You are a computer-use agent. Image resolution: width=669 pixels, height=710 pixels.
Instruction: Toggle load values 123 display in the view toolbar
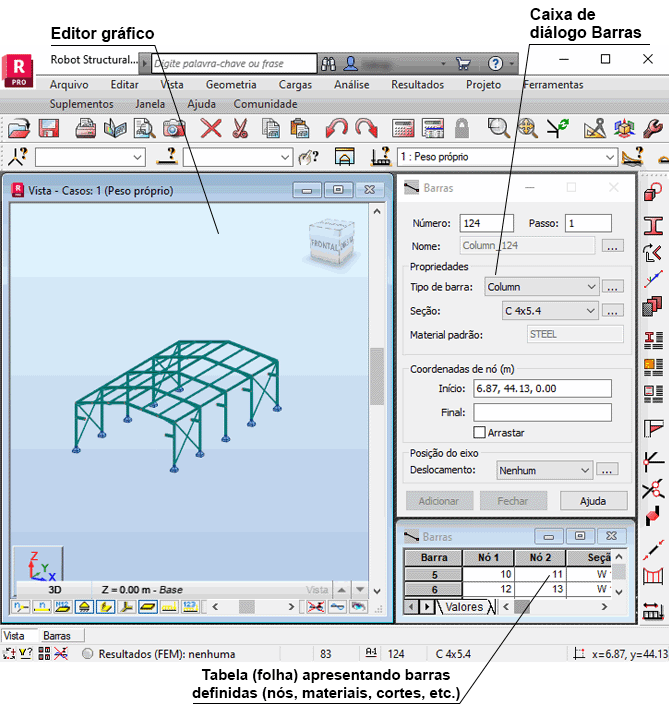191,607
